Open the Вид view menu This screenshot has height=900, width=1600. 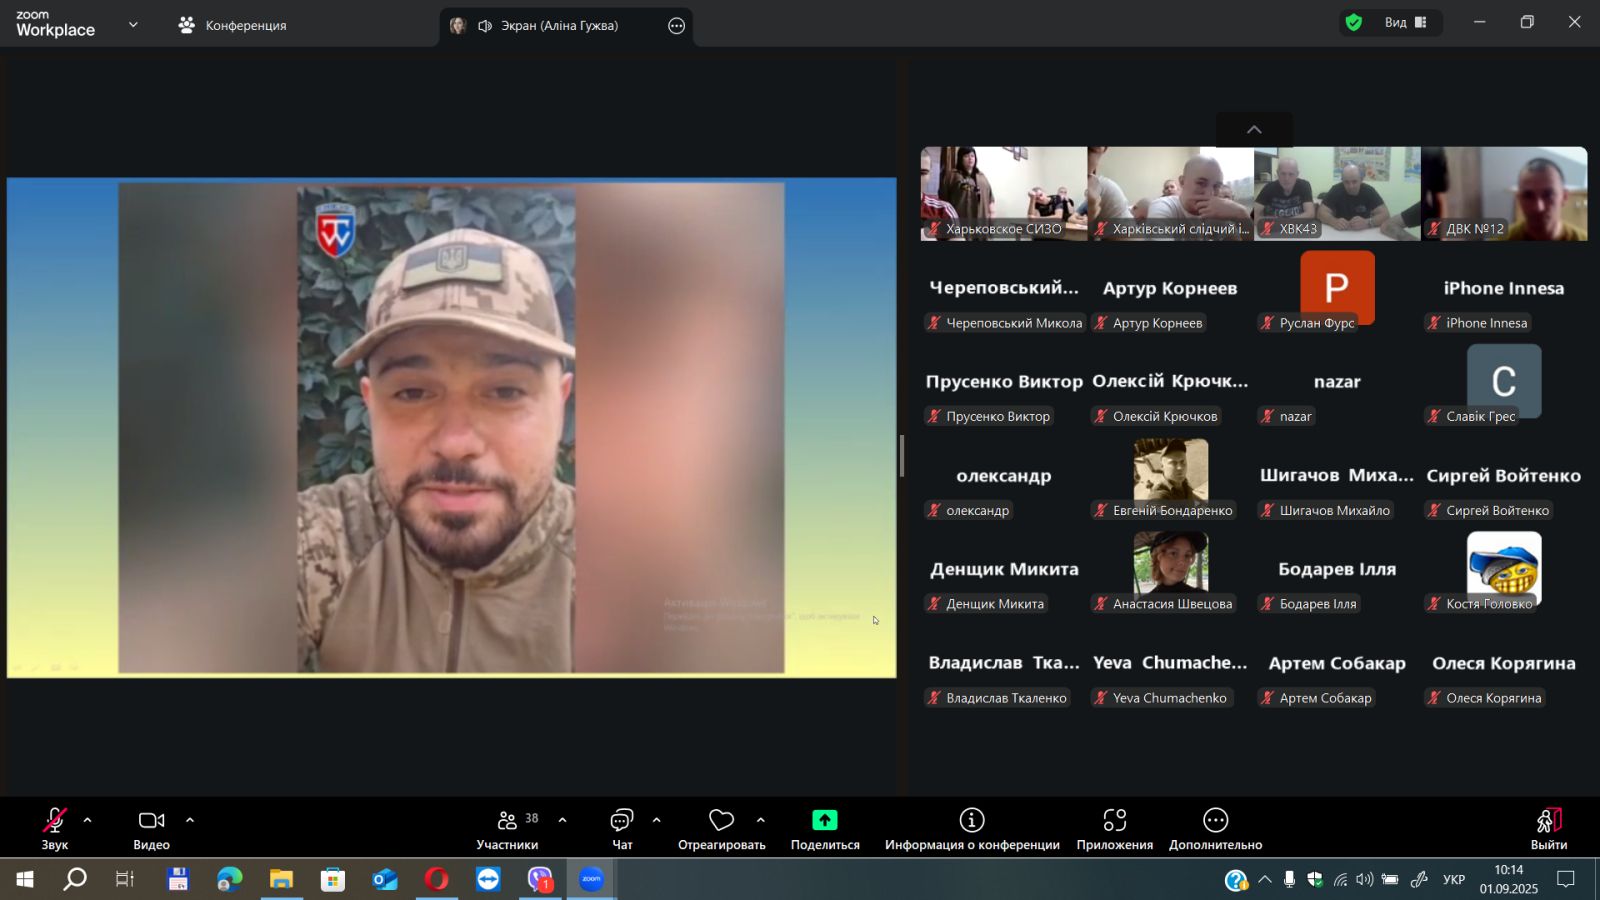click(1405, 23)
